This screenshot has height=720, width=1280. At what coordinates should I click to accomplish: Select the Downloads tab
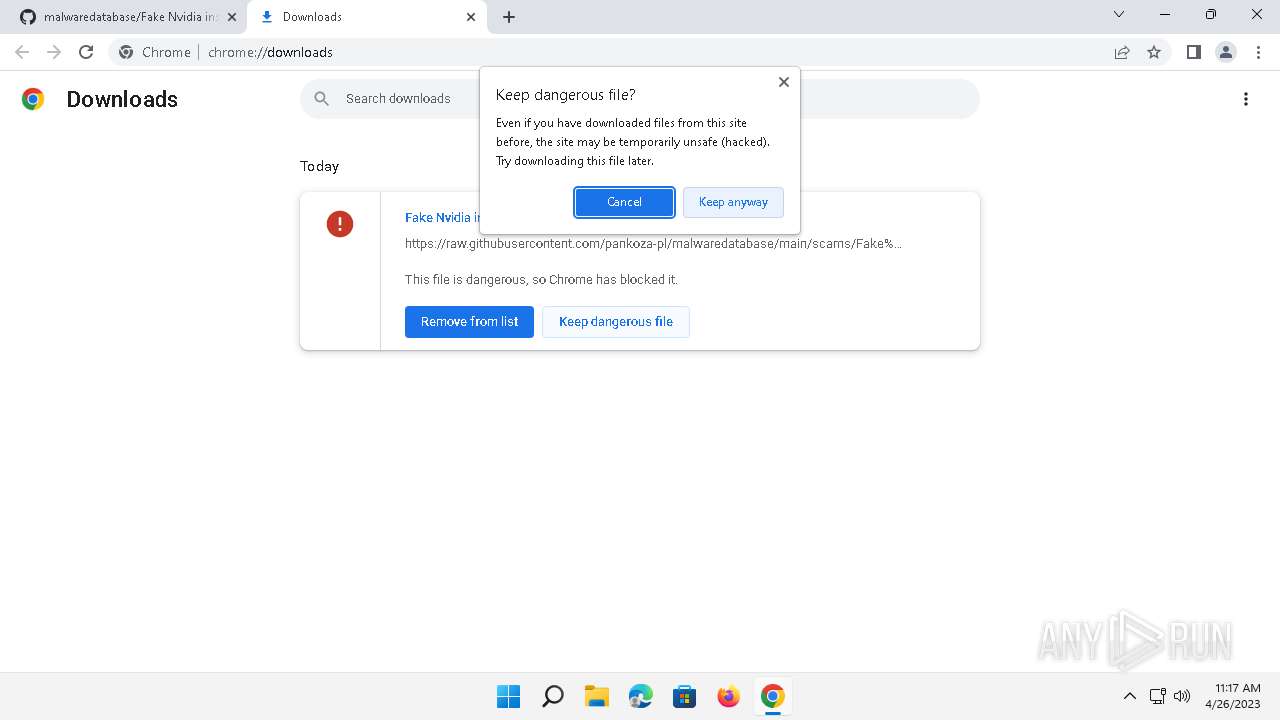click(366, 17)
